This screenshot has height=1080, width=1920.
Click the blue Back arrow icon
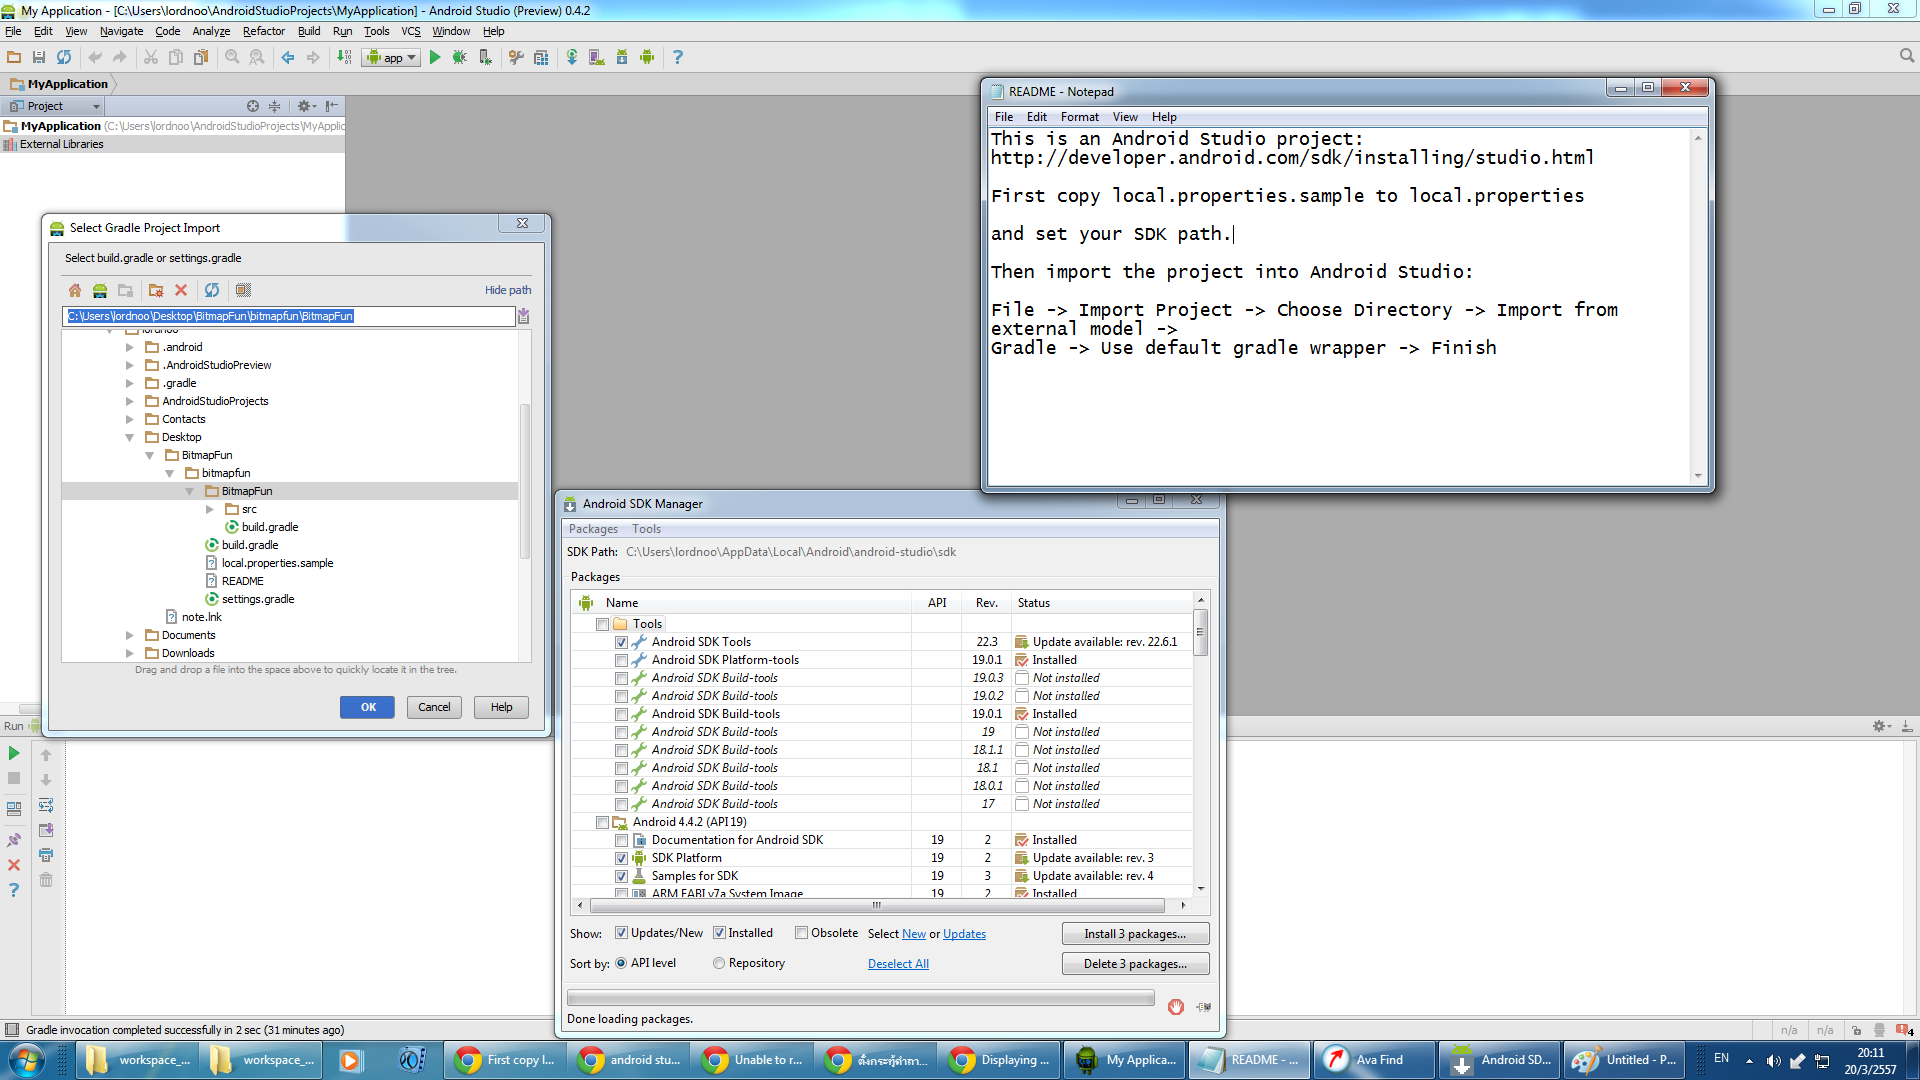click(288, 57)
